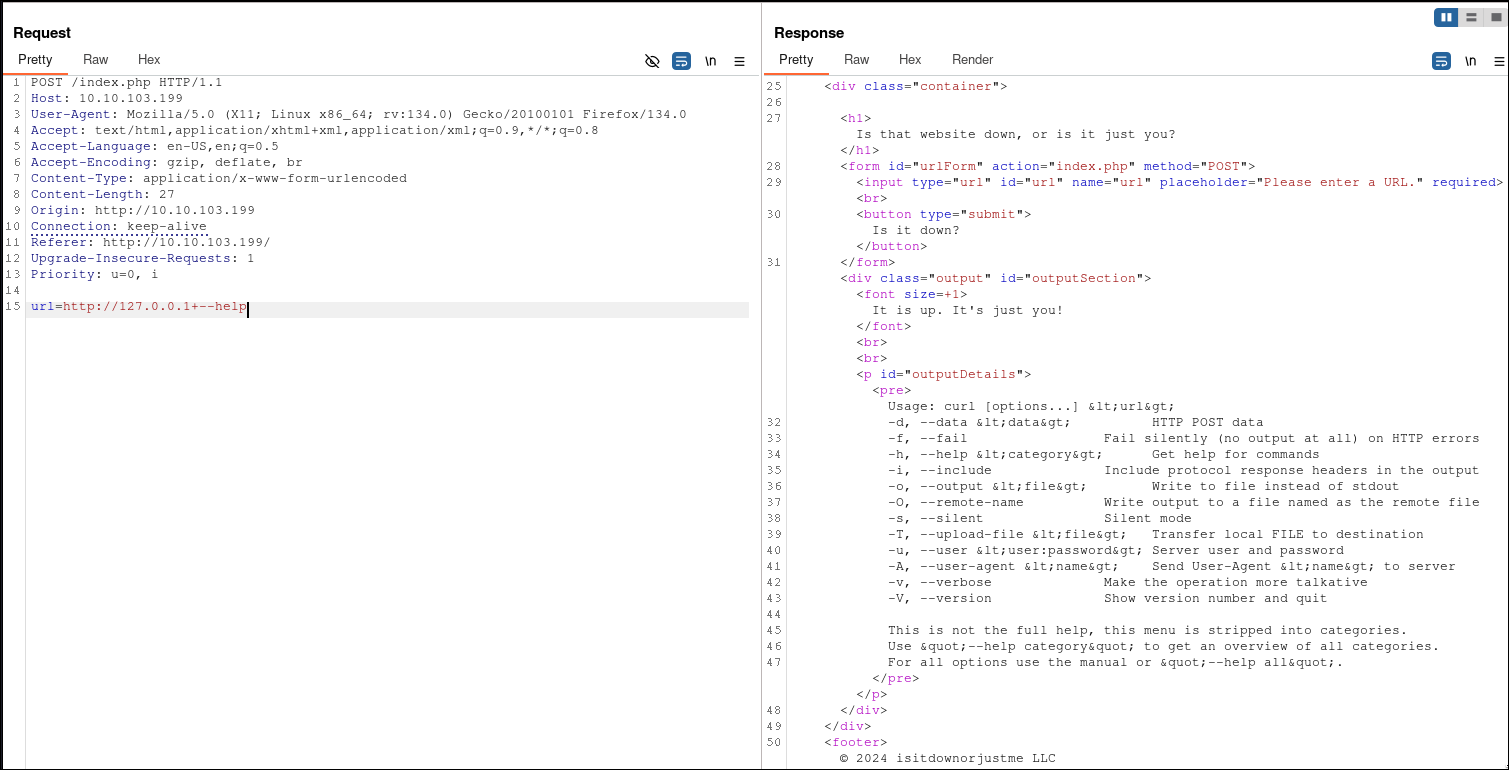
Task: Click the Accept: text/html header line
Action: pyautogui.click(x=315, y=130)
